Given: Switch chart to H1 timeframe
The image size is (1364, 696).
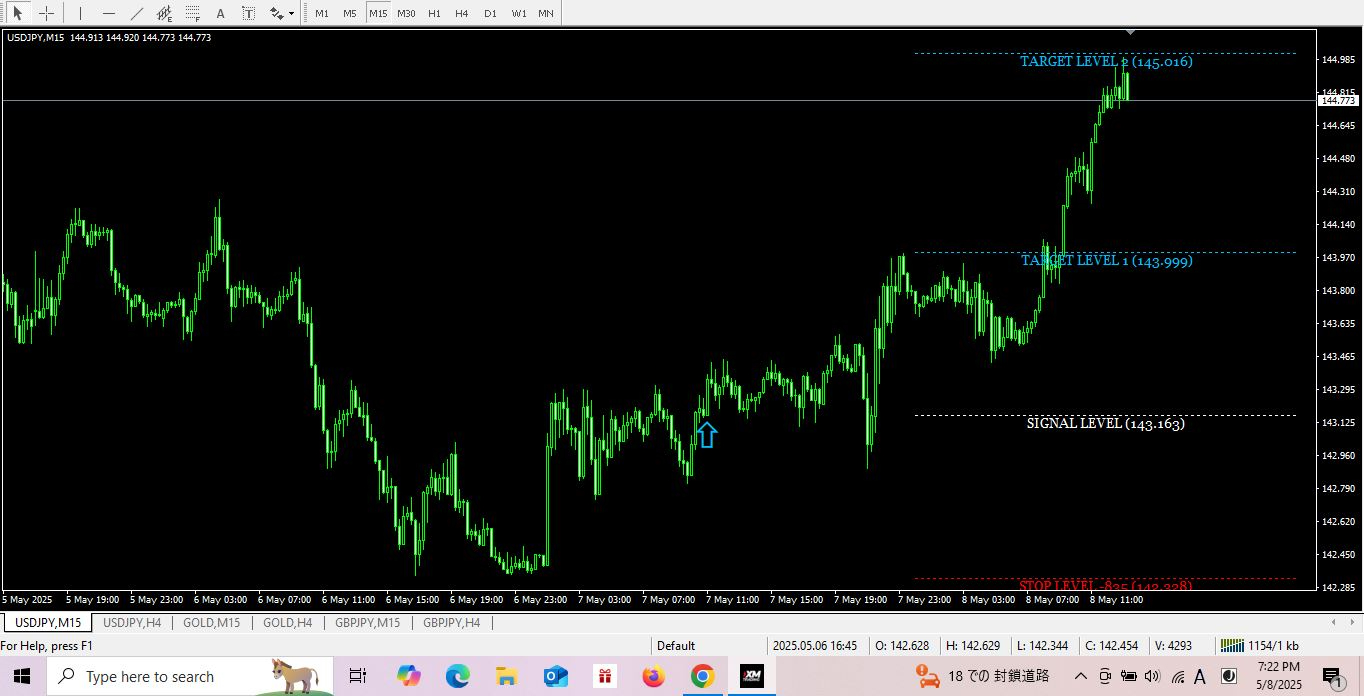Looking at the screenshot, I should 434,14.
